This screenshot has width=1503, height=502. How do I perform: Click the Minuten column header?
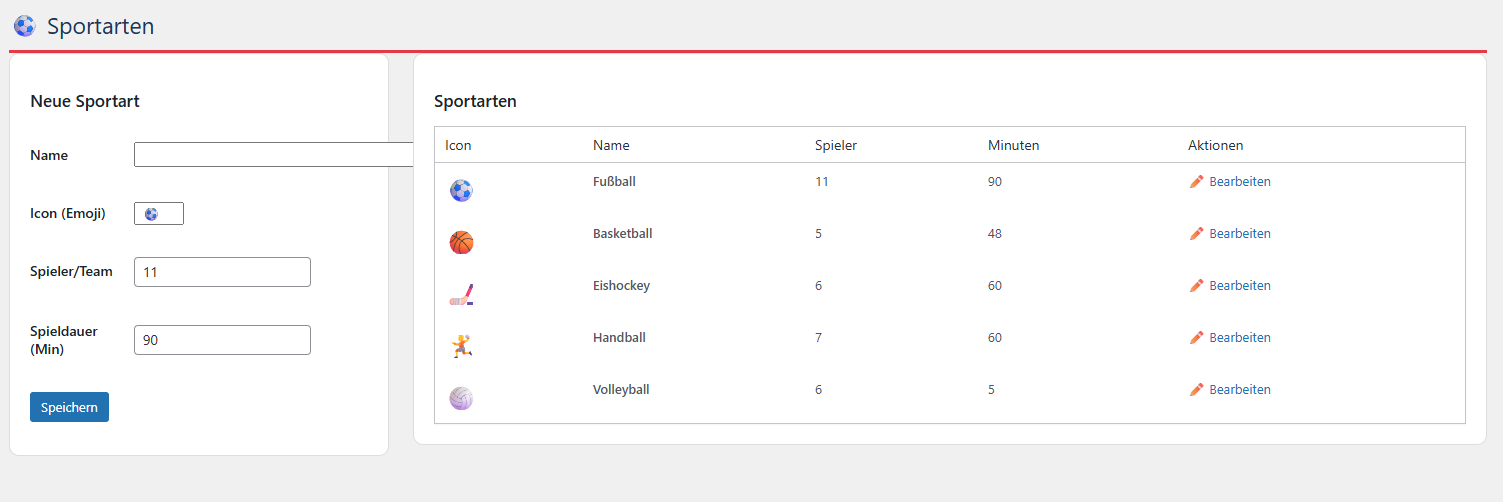click(x=1013, y=145)
